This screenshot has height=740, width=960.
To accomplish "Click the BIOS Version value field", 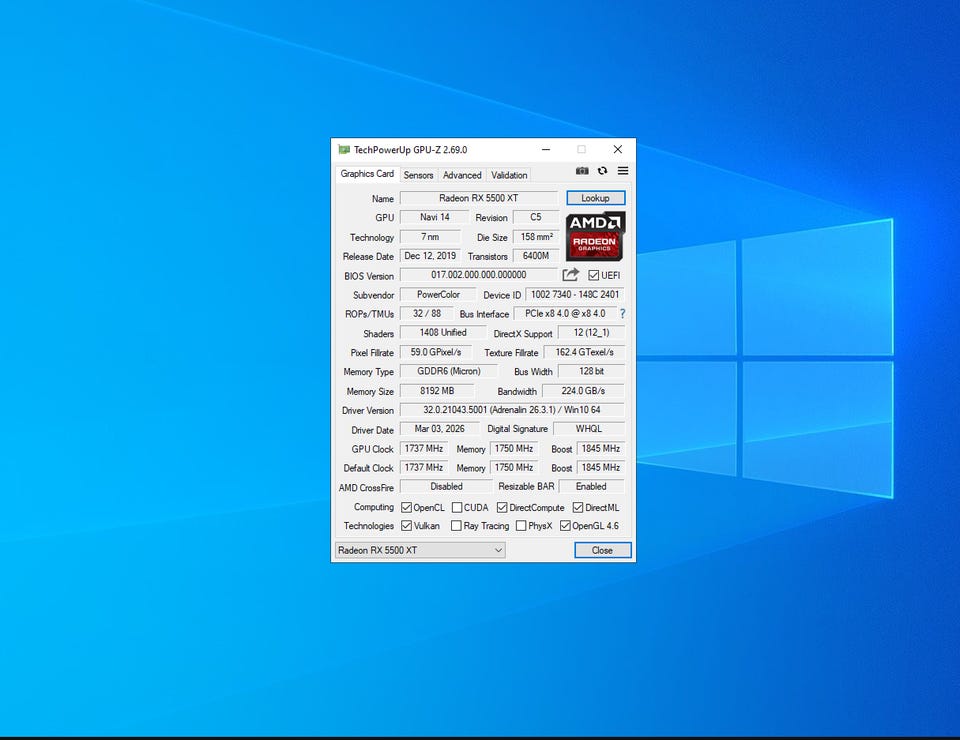I will click(x=478, y=275).
